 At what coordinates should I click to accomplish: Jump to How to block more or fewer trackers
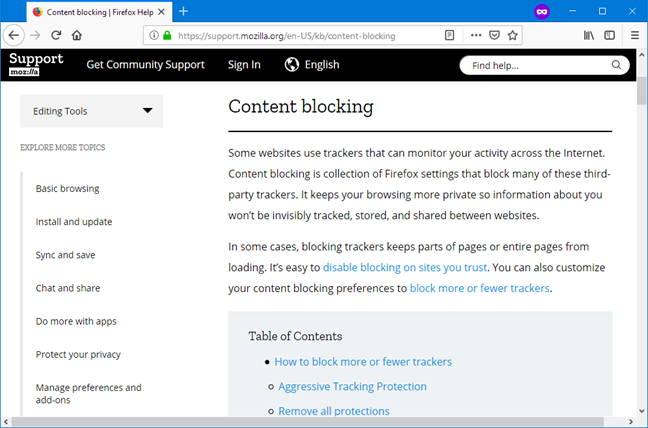coord(363,362)
